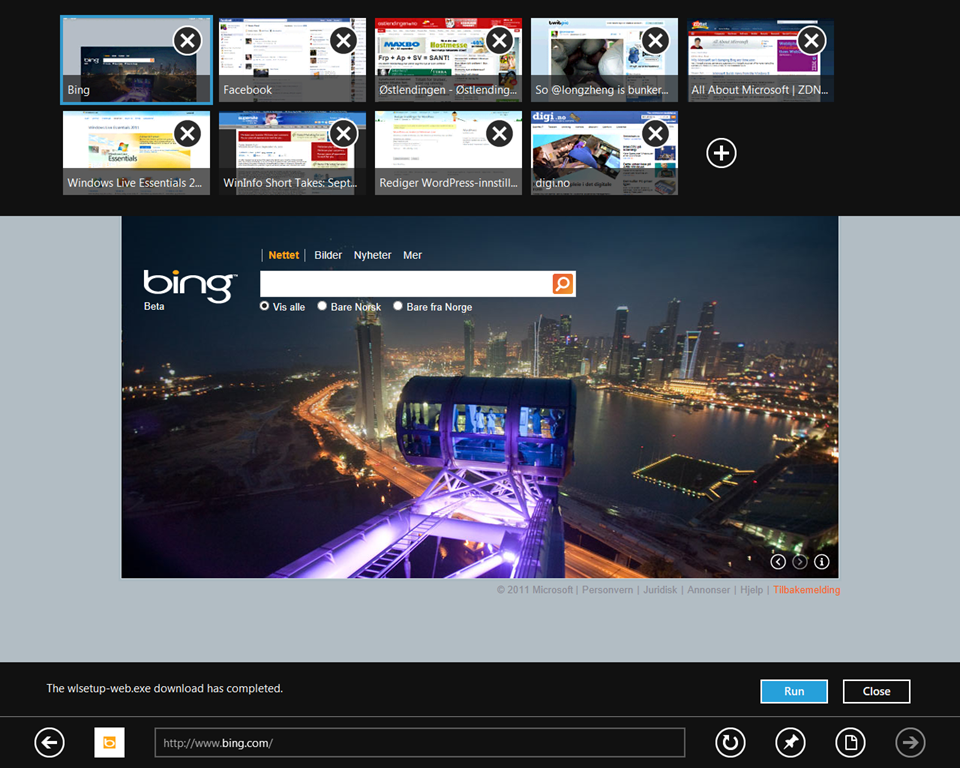Close the Rediger WordPress-innstillinger tab
Image resolution: width=960 pixels, height=768 pixels.
pos(500,134)
